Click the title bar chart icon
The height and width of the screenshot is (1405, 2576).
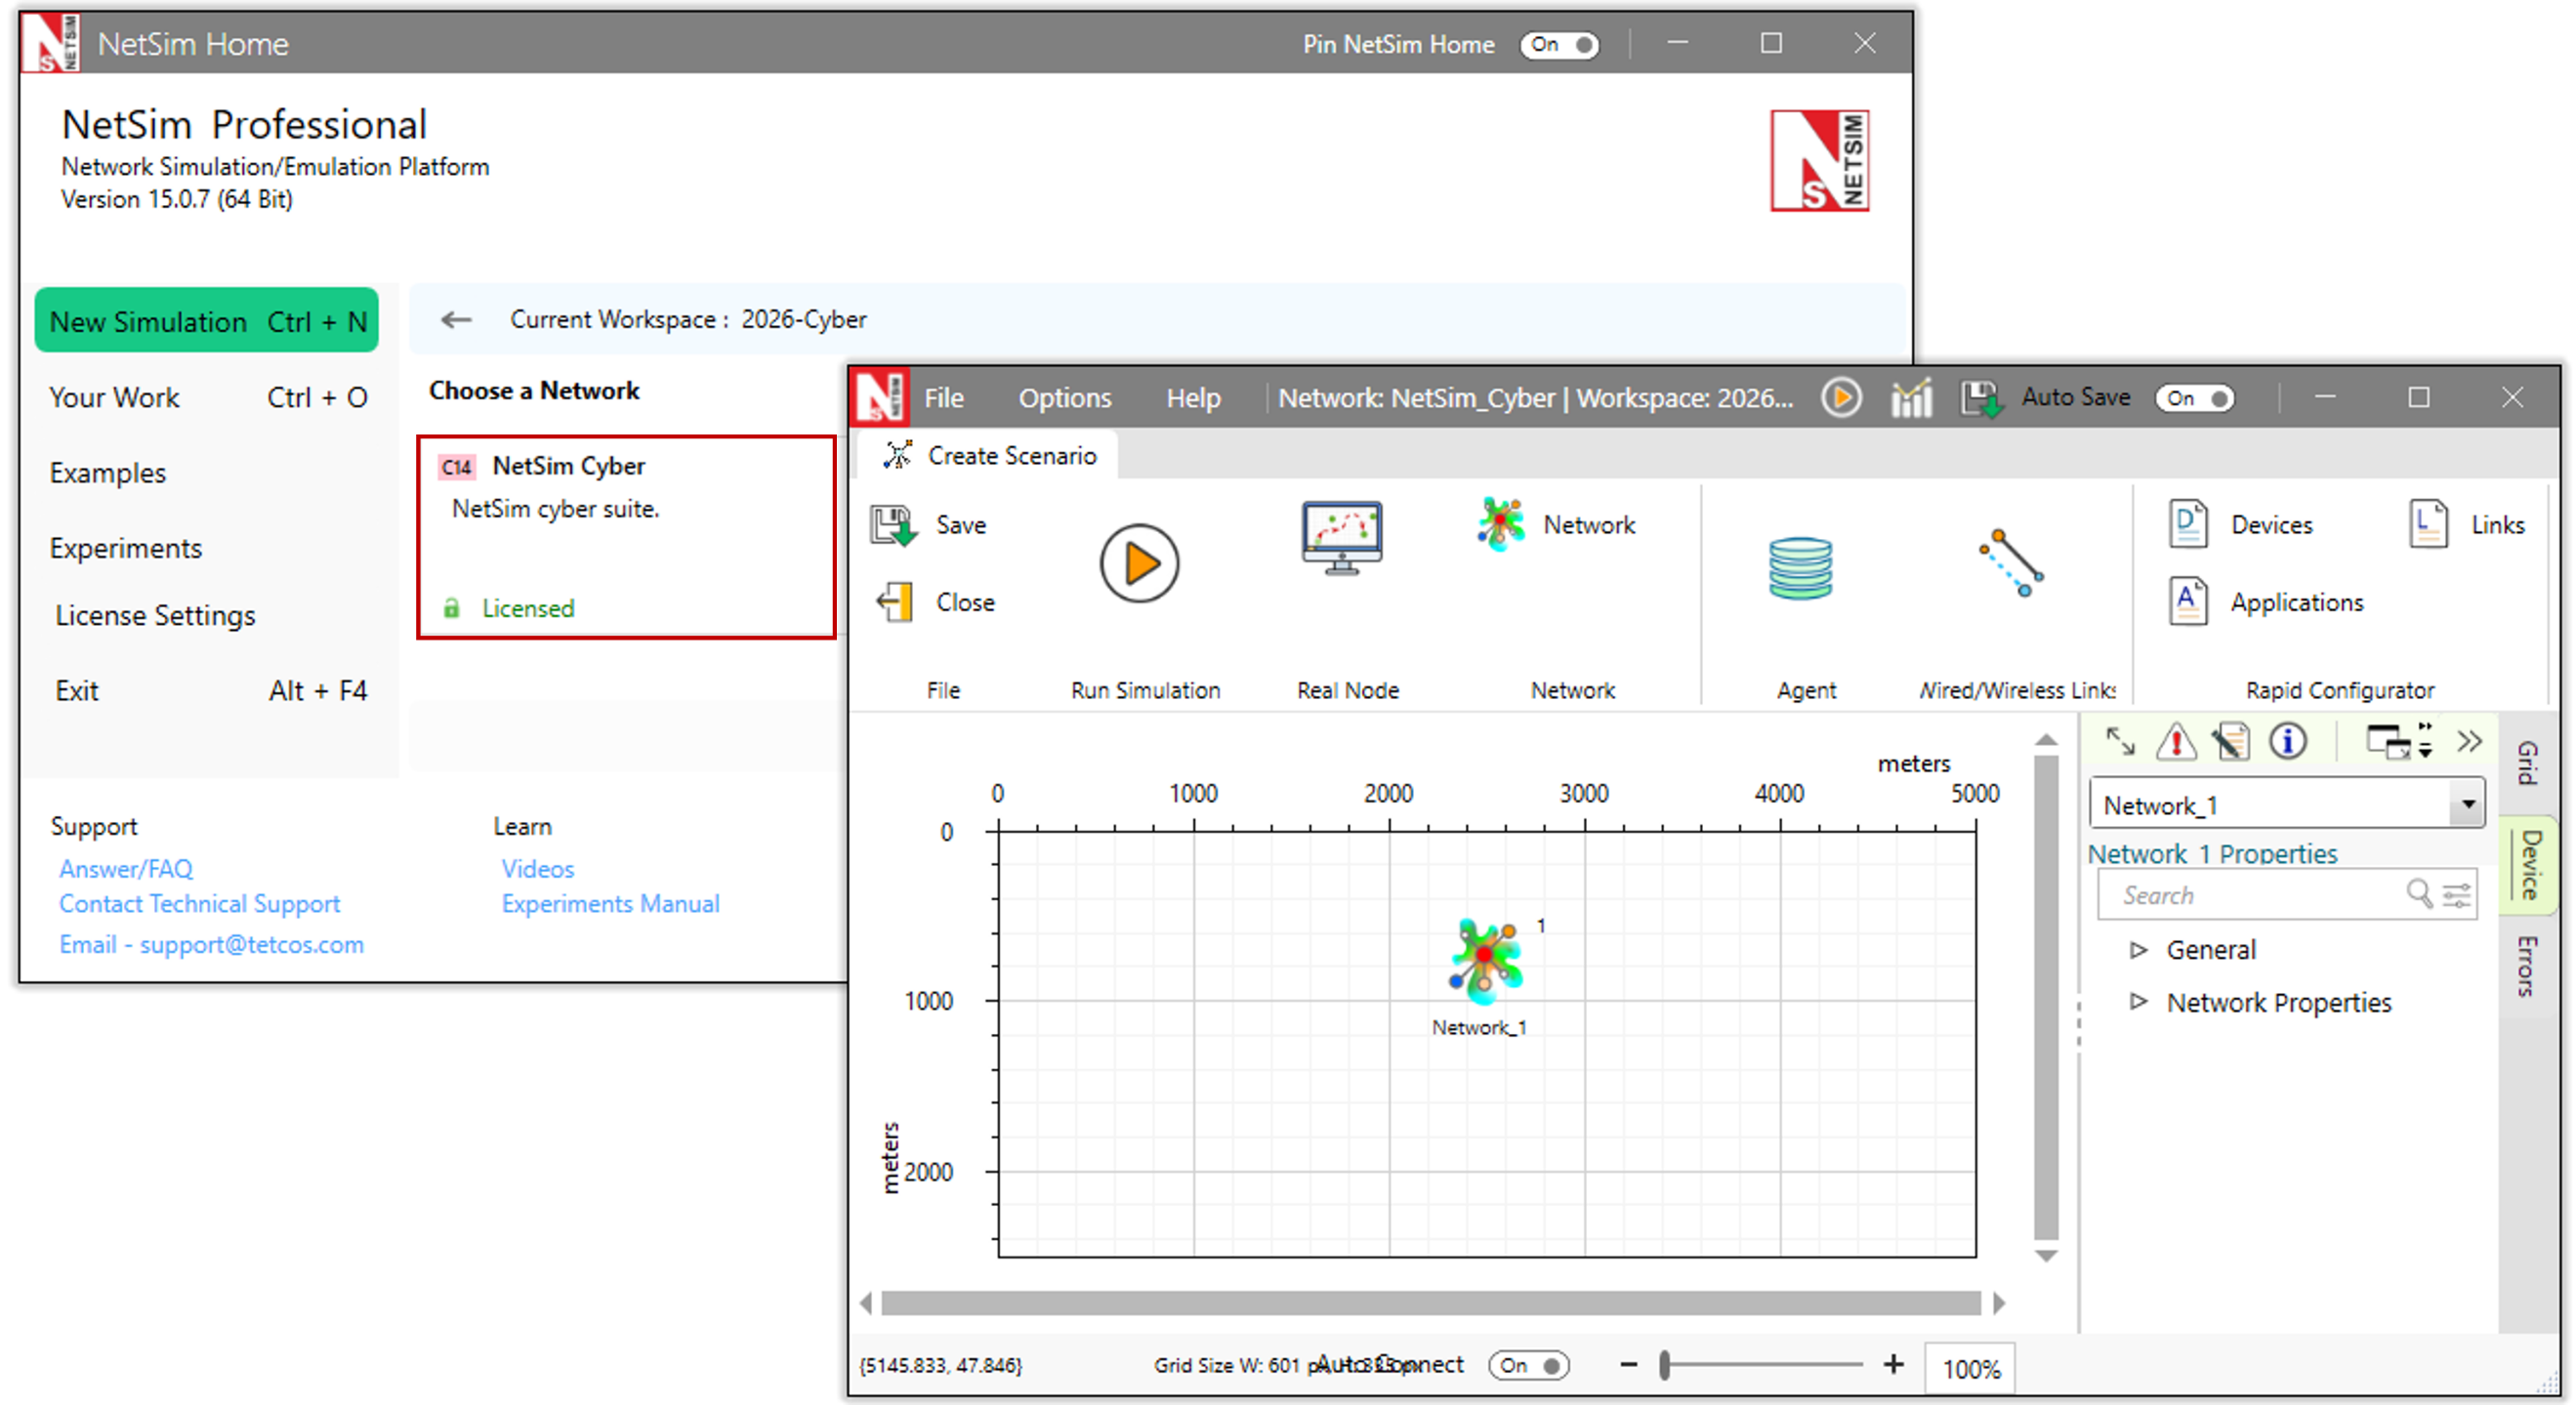pos(1911,398)
